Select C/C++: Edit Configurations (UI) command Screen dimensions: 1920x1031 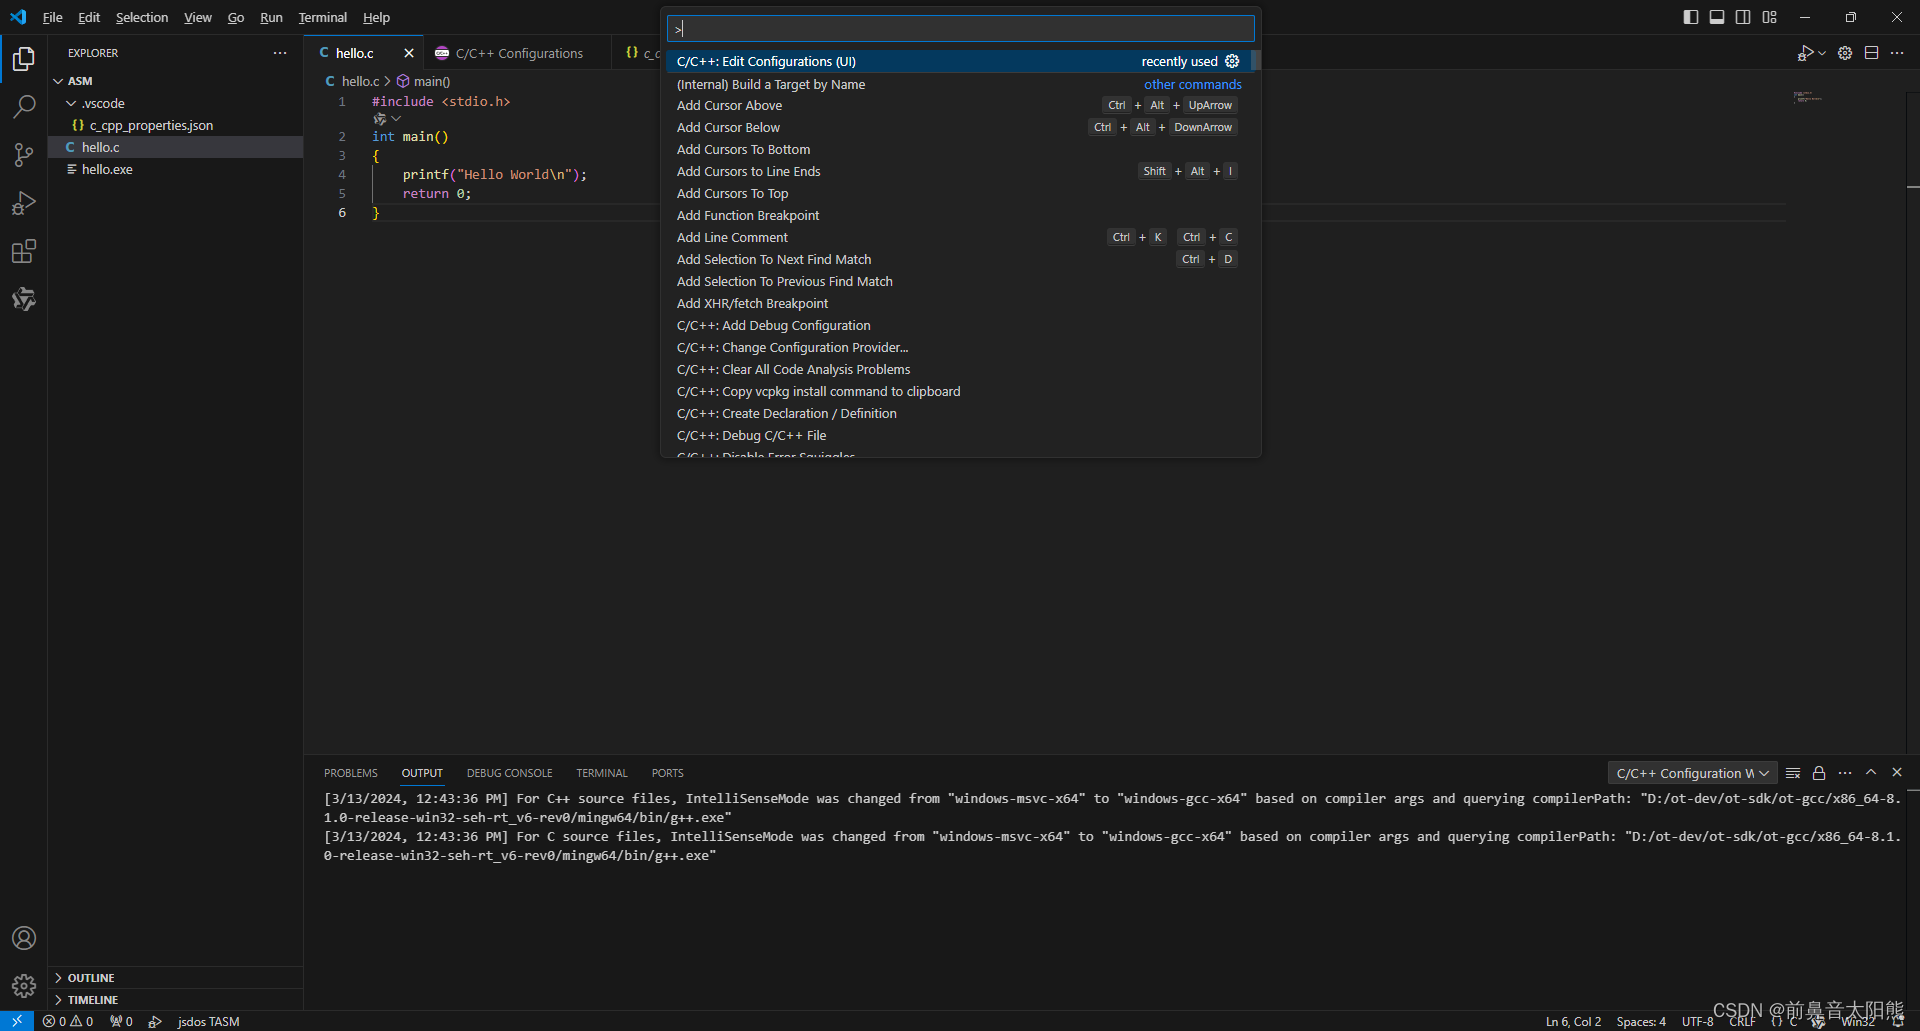(958, 61)
